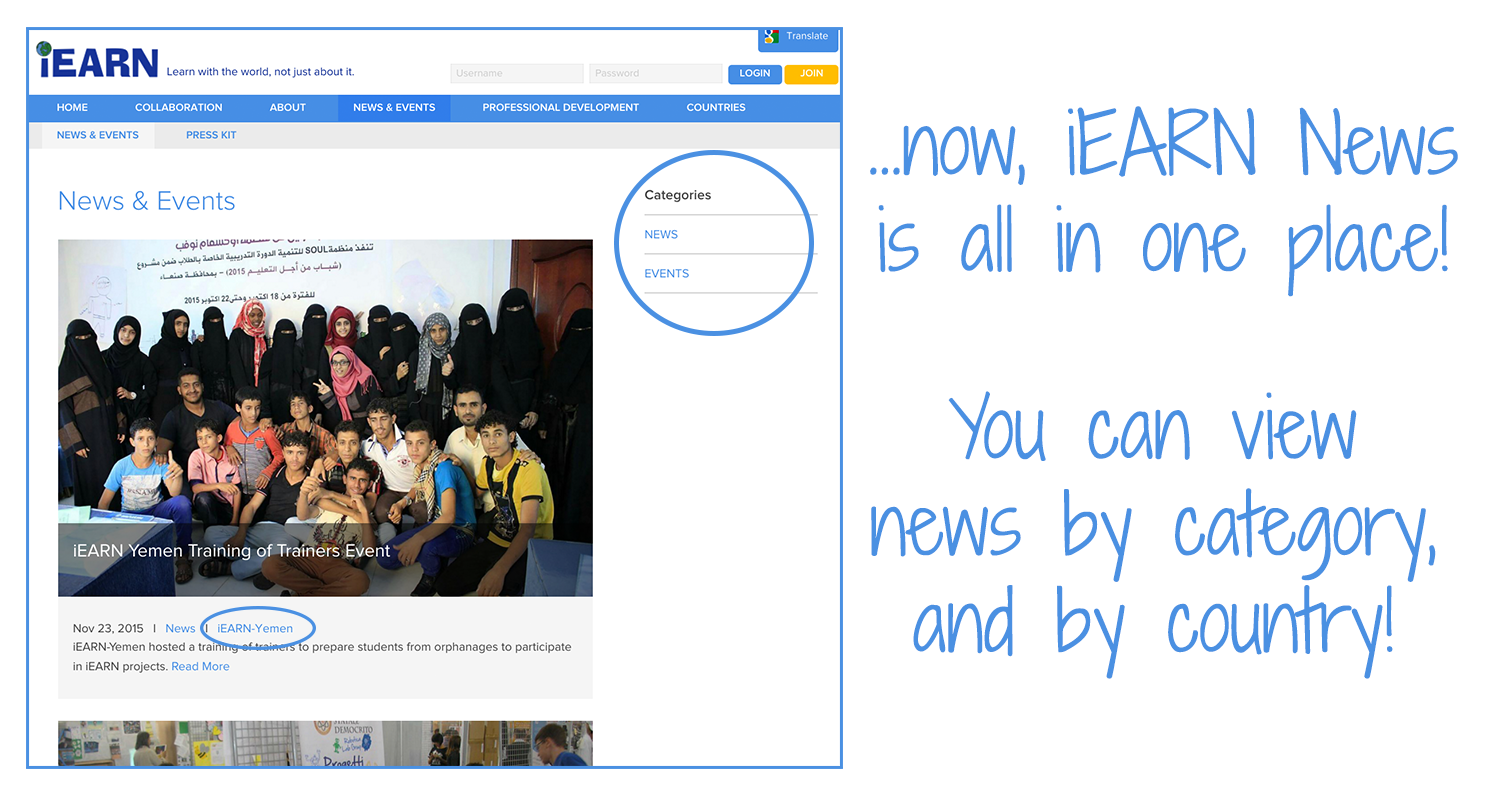Focus the Password field
This screenshot has height=792, width=1493.
coord(655,73)
